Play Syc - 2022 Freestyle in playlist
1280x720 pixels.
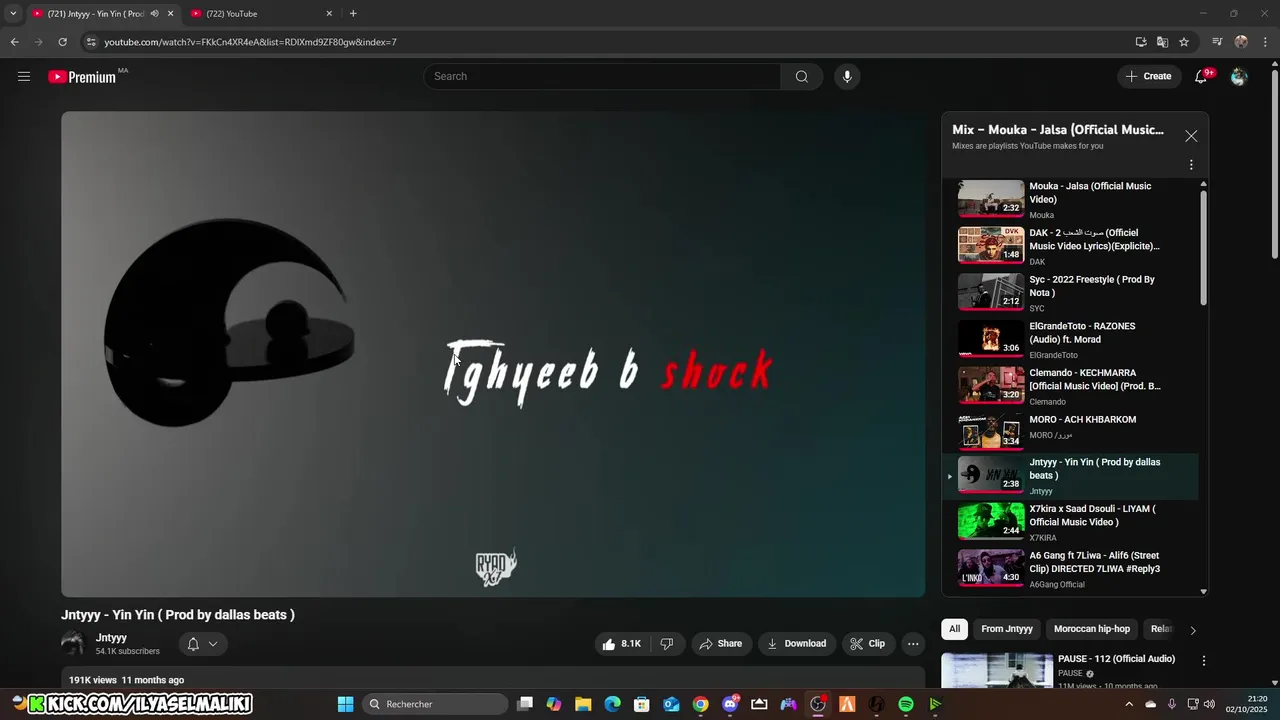tap(1070, 293)
